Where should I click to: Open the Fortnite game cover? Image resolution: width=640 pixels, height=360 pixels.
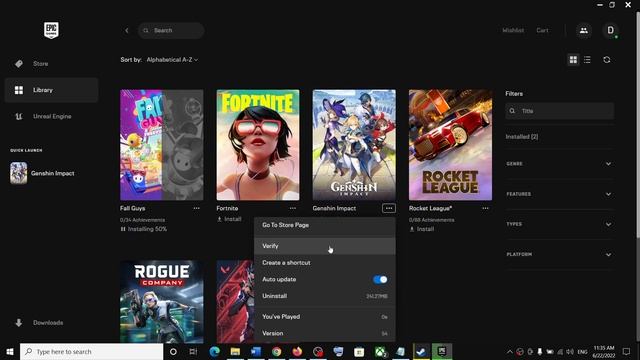coord(258,145)
